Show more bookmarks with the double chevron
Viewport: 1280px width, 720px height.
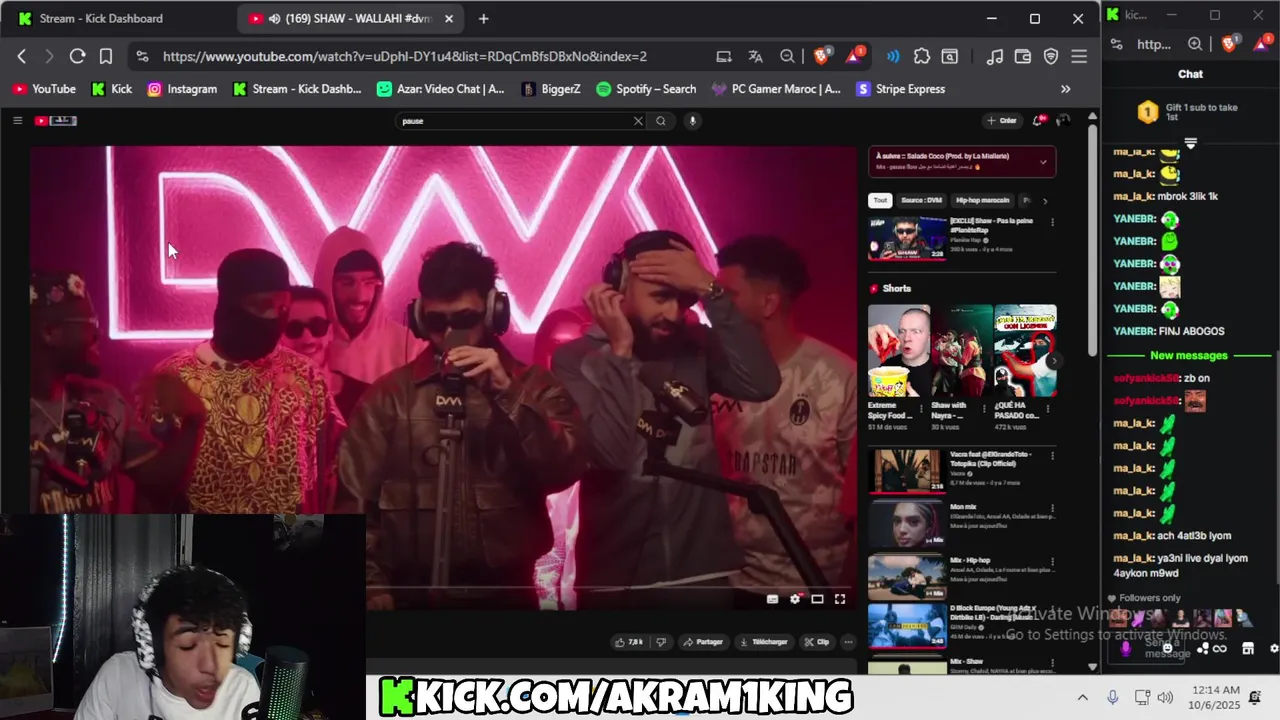pyautogui.click(x=1066, y=89)
